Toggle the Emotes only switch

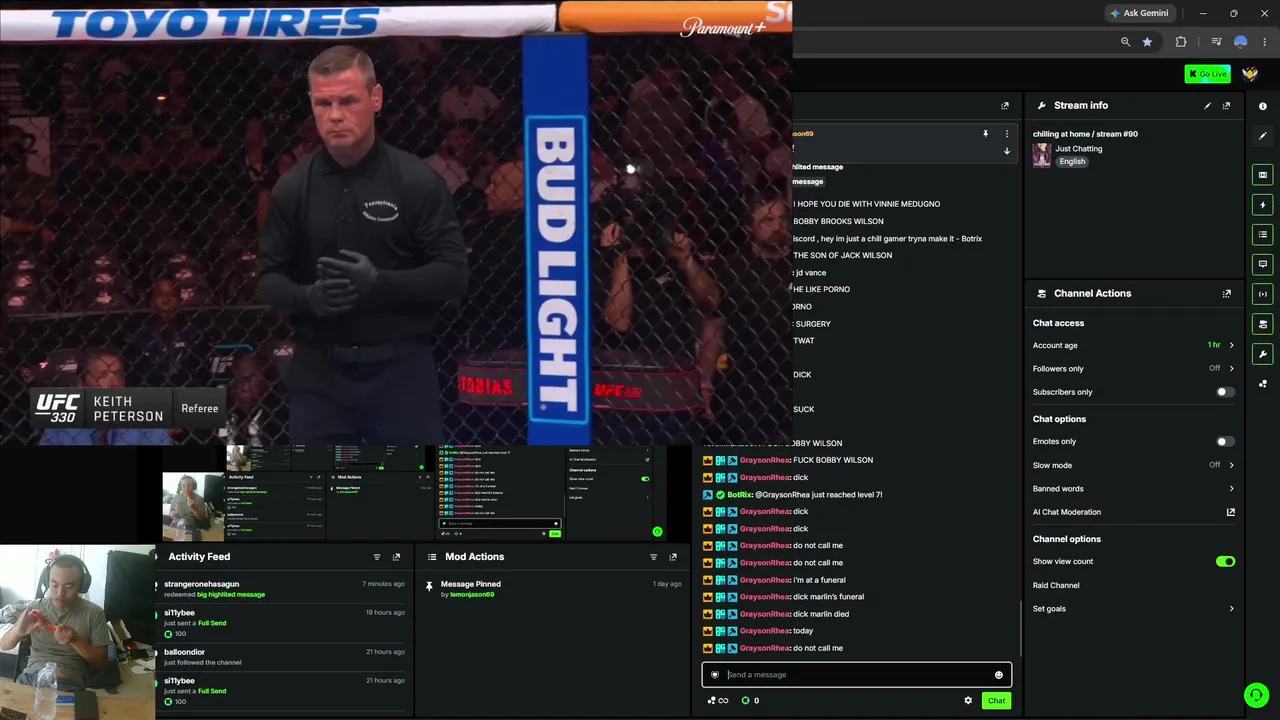click(1224, 442)
